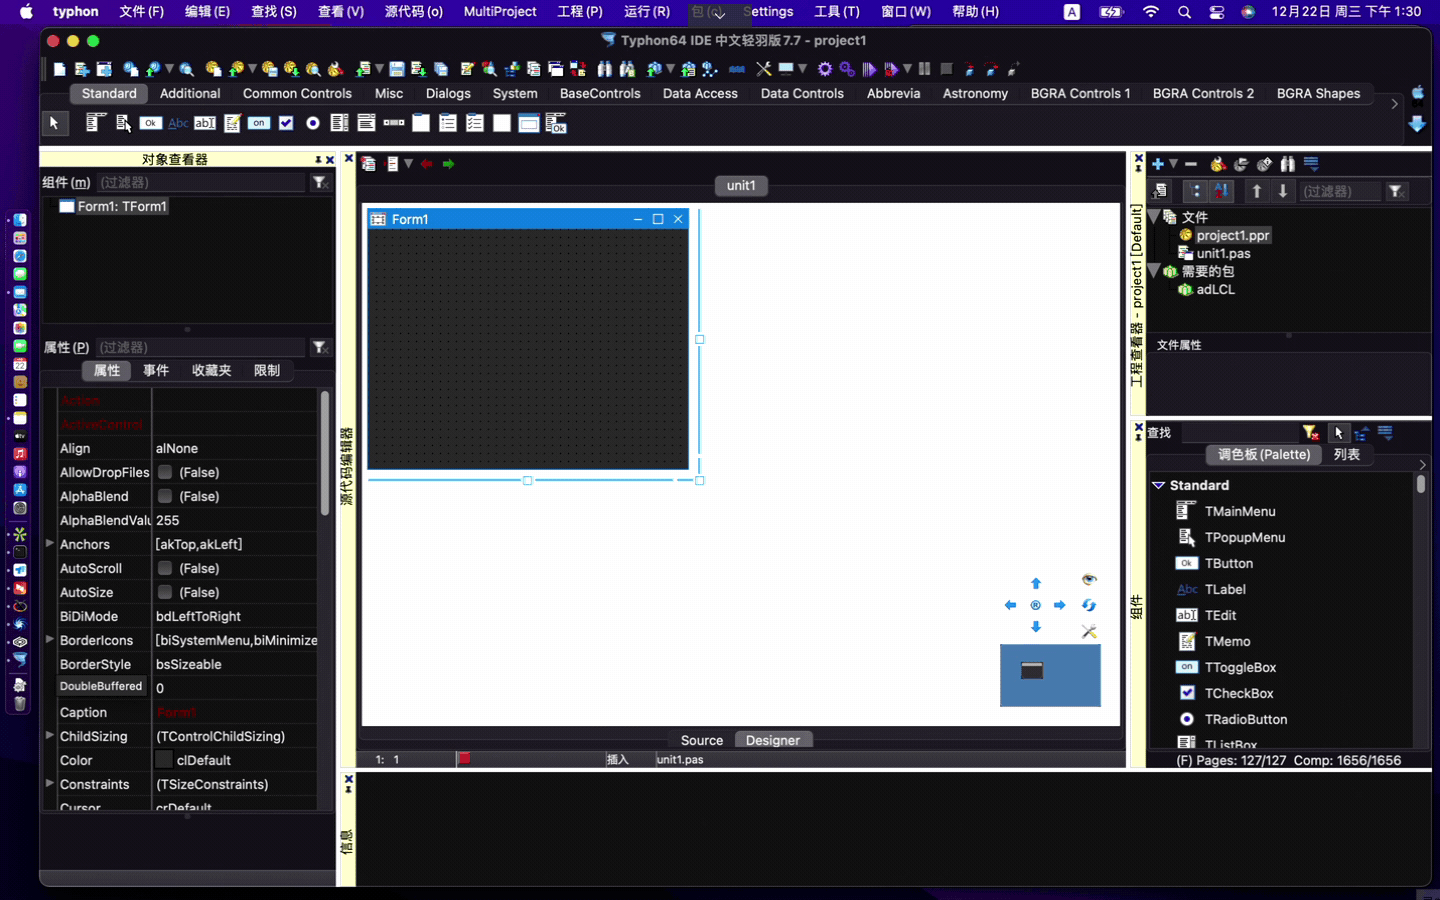The width and height of the screenshot is (1440, 900).
Task: Toggle the AutoScroll checkbox
Action: (x=165, y=568)
